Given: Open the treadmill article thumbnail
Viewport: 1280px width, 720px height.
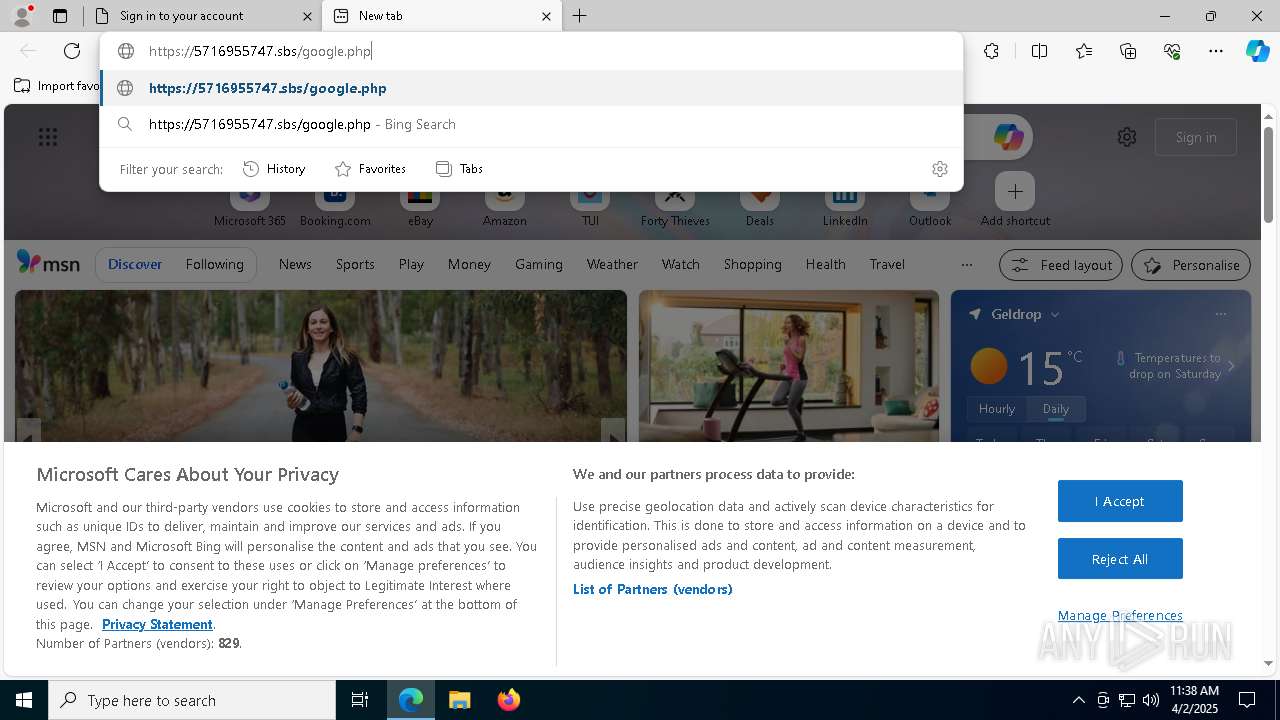Looking at the screenshot, I should pos(789,365).
